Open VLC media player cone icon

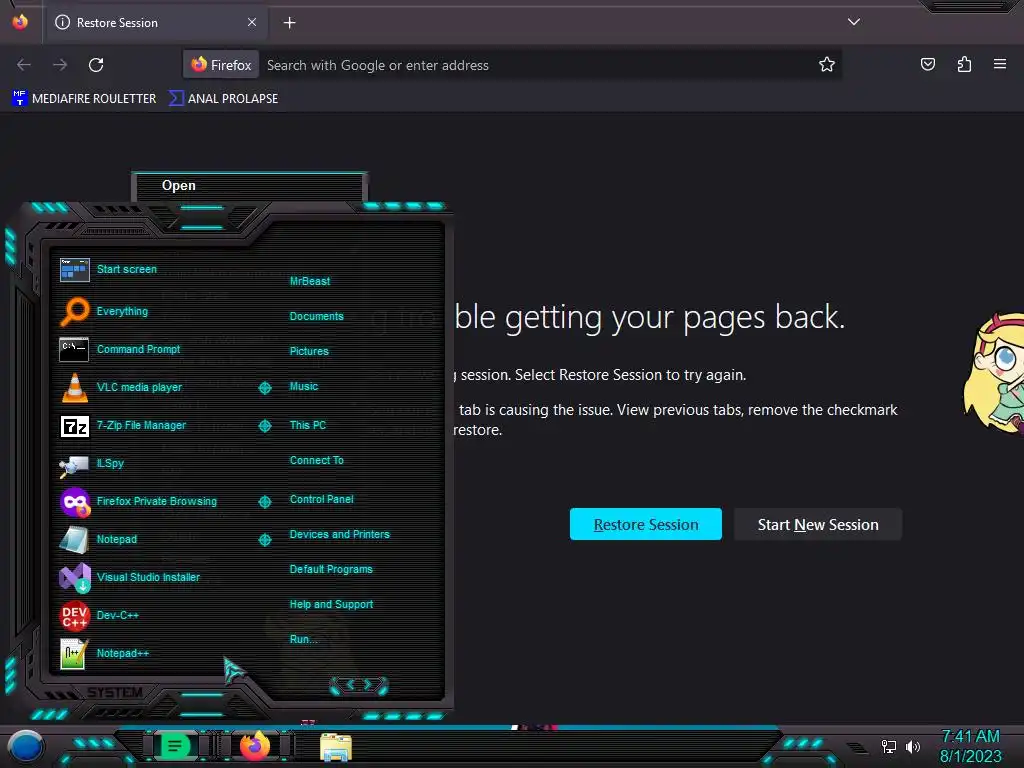click(x=74, y=387)
